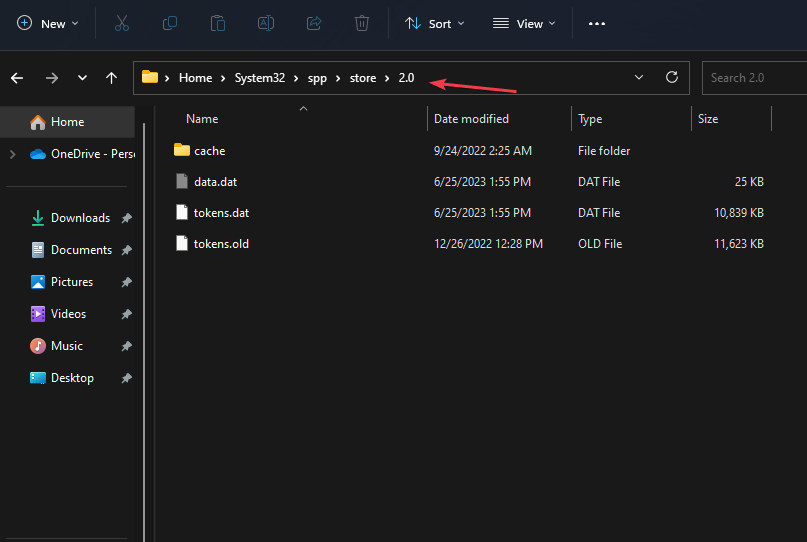This screenshot has height=542, width=807.
Task: Click the data.dat file icon
Action: tap(182, 181)
